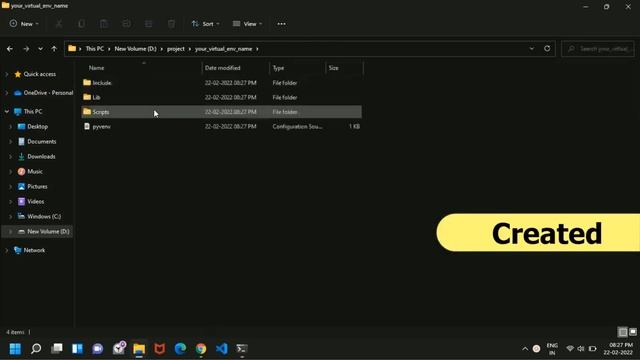The height and width of the screenshot is (360, 640).
Task: Select the Include folder
Action: click(222, 83)
